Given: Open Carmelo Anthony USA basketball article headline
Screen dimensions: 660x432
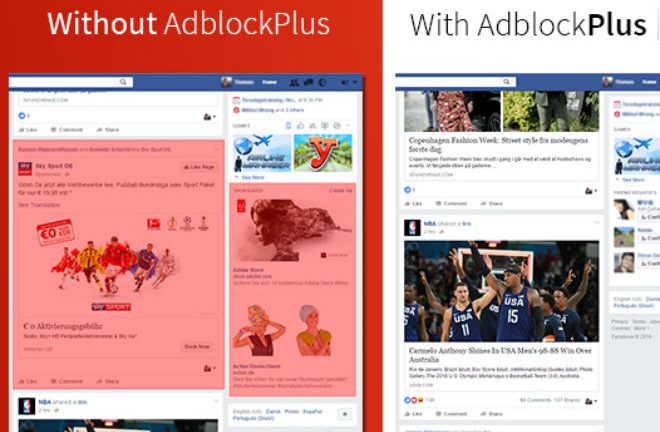Looking at the screenshot, I should [500, 355].
